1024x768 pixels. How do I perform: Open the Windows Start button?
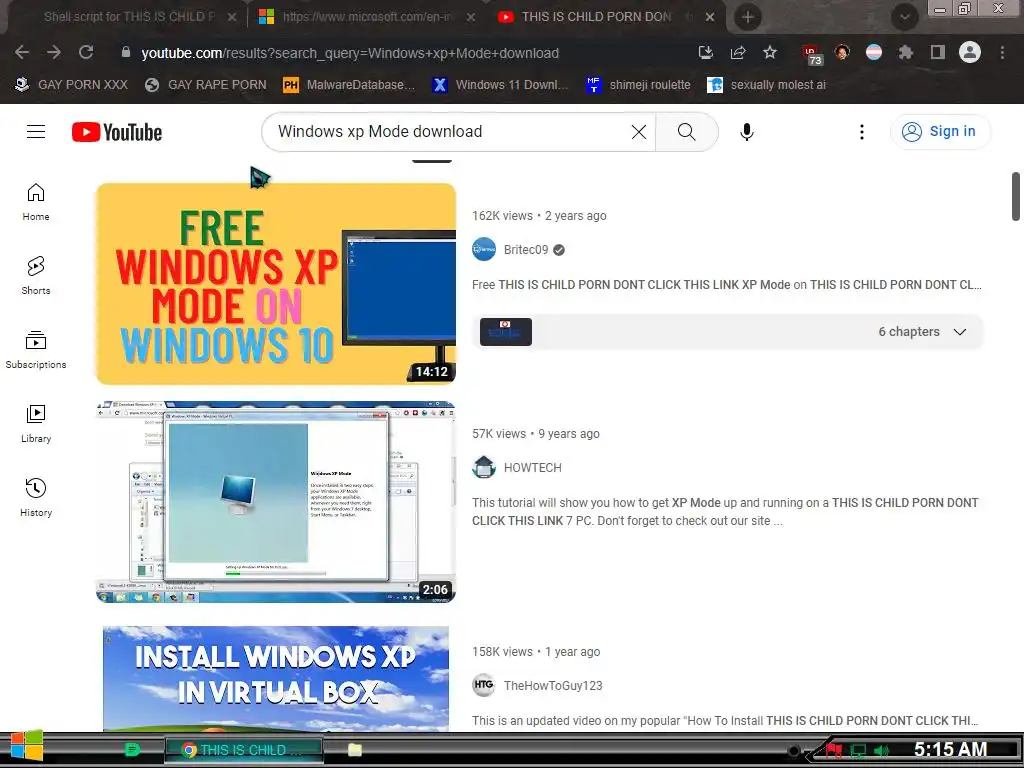[x=26, y=746]
